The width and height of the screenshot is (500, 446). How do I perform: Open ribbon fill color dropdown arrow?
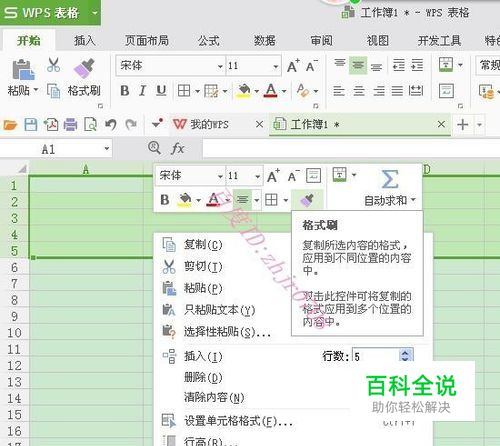(x=256, y=91)
